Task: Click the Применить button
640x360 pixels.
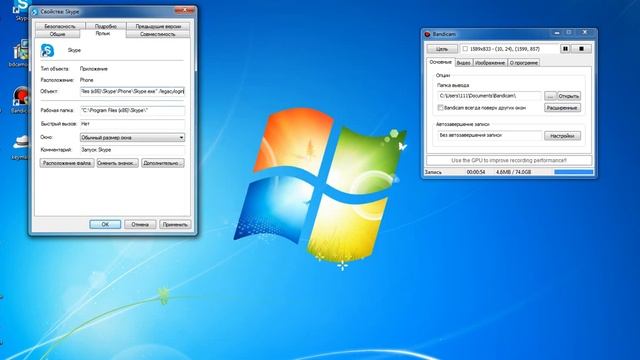Action: 175,224
